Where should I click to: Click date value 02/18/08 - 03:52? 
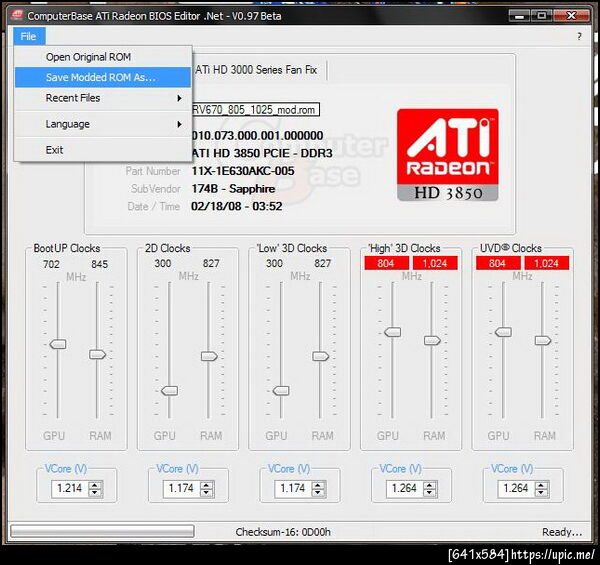pyautogui.click(x=236, y=207)
